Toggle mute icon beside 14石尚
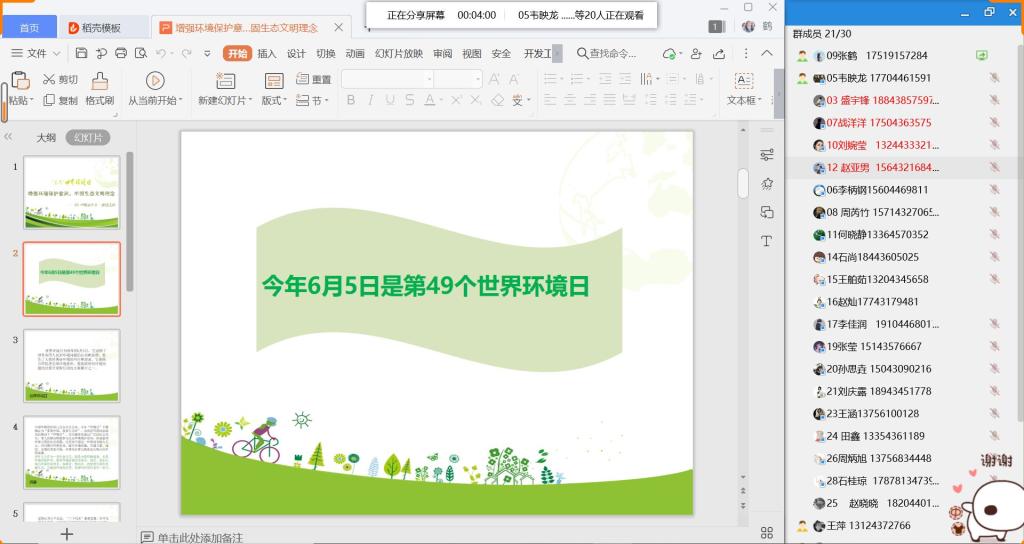The width and height of the screenshot is (1024, 544). tap(994, 257)
